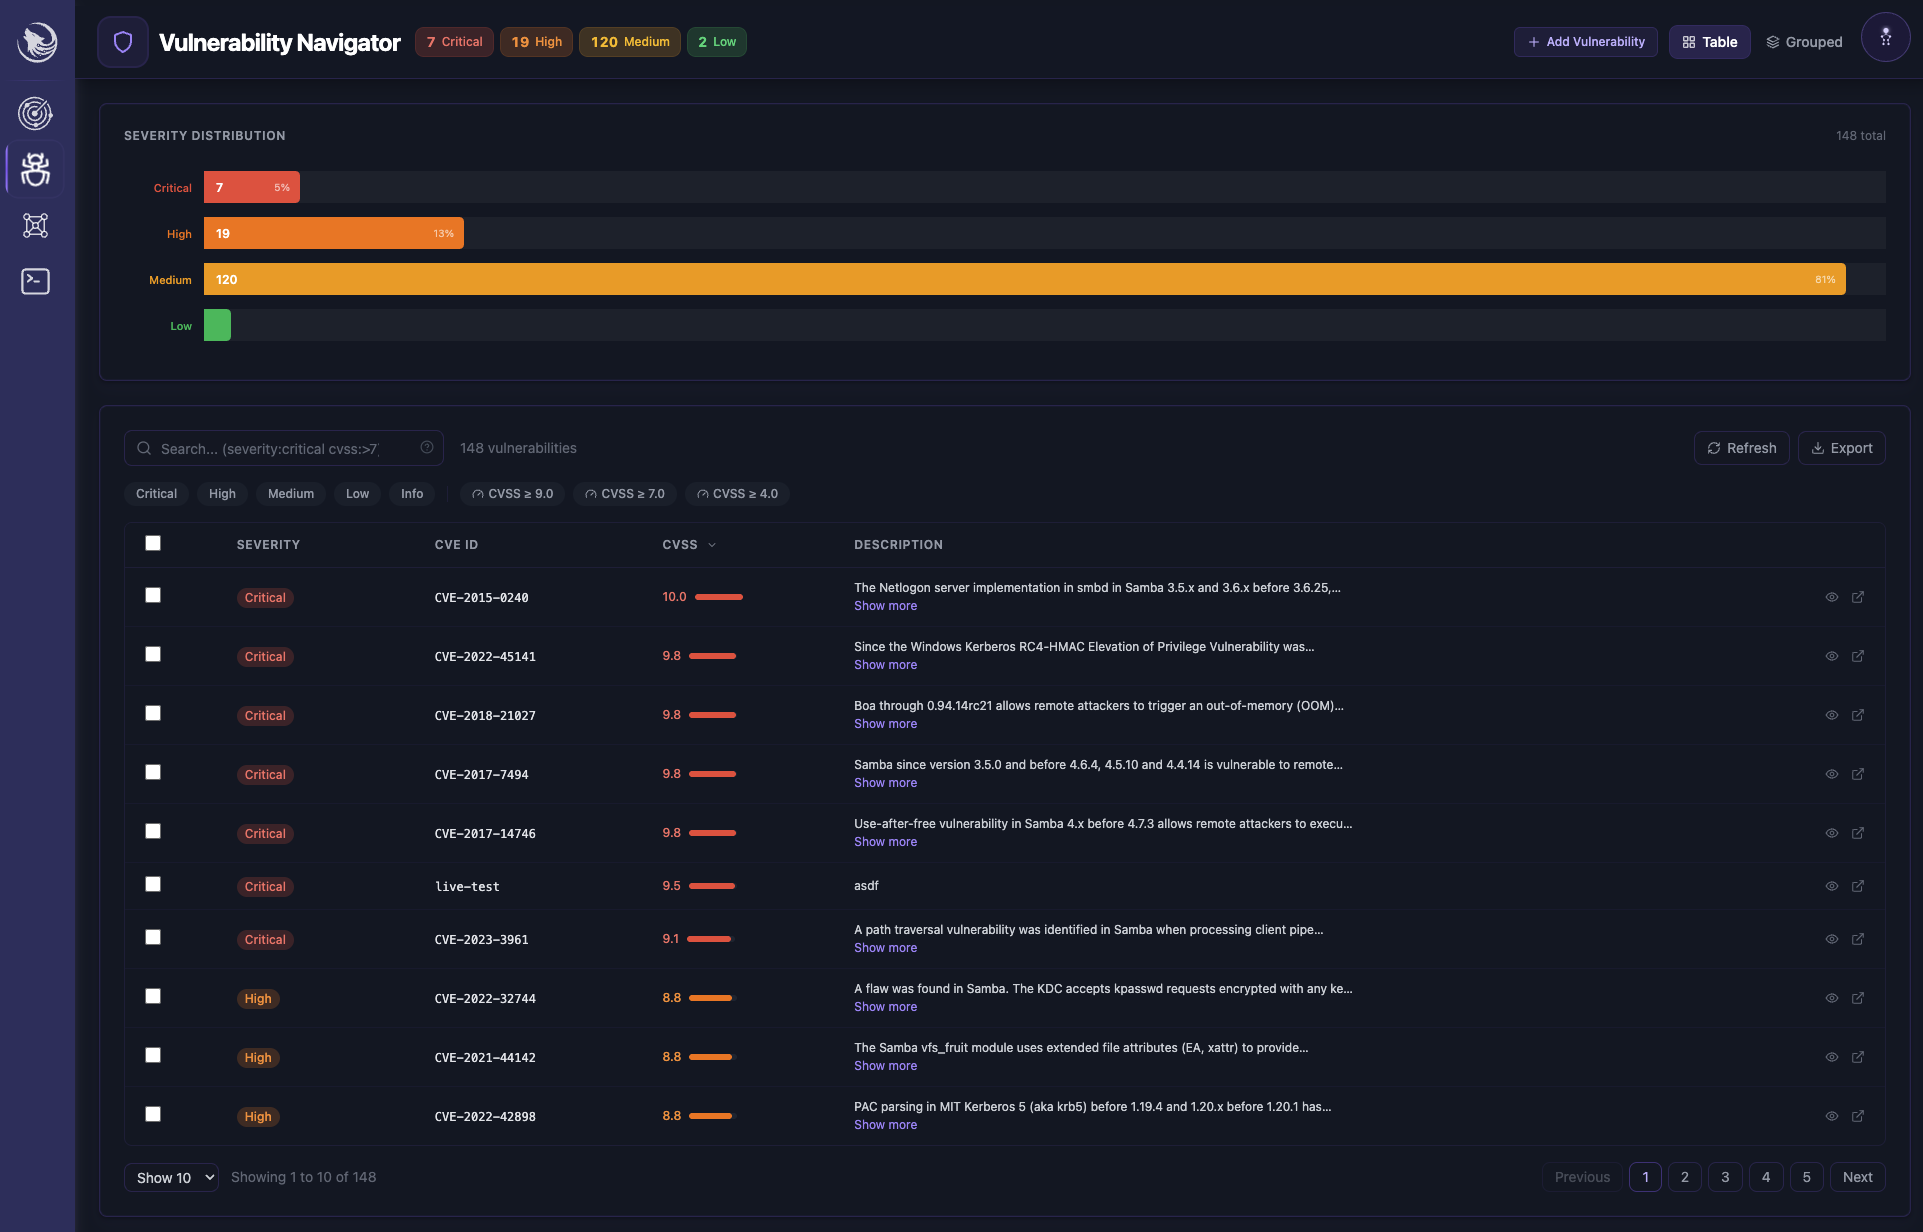Check the select-all checkbox in table header
1923x1232 pixels.
coord(153,543)
